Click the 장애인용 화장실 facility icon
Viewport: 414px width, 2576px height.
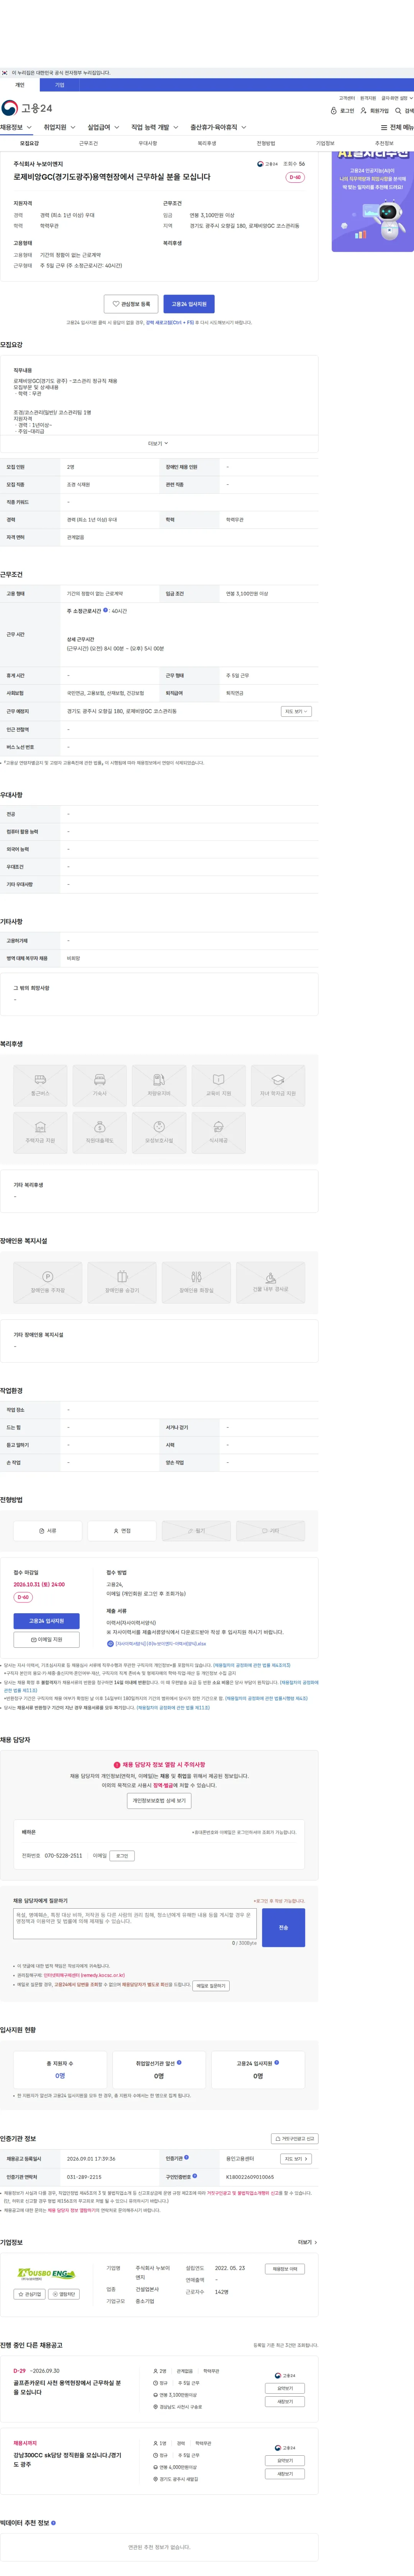click(196, 1283)
